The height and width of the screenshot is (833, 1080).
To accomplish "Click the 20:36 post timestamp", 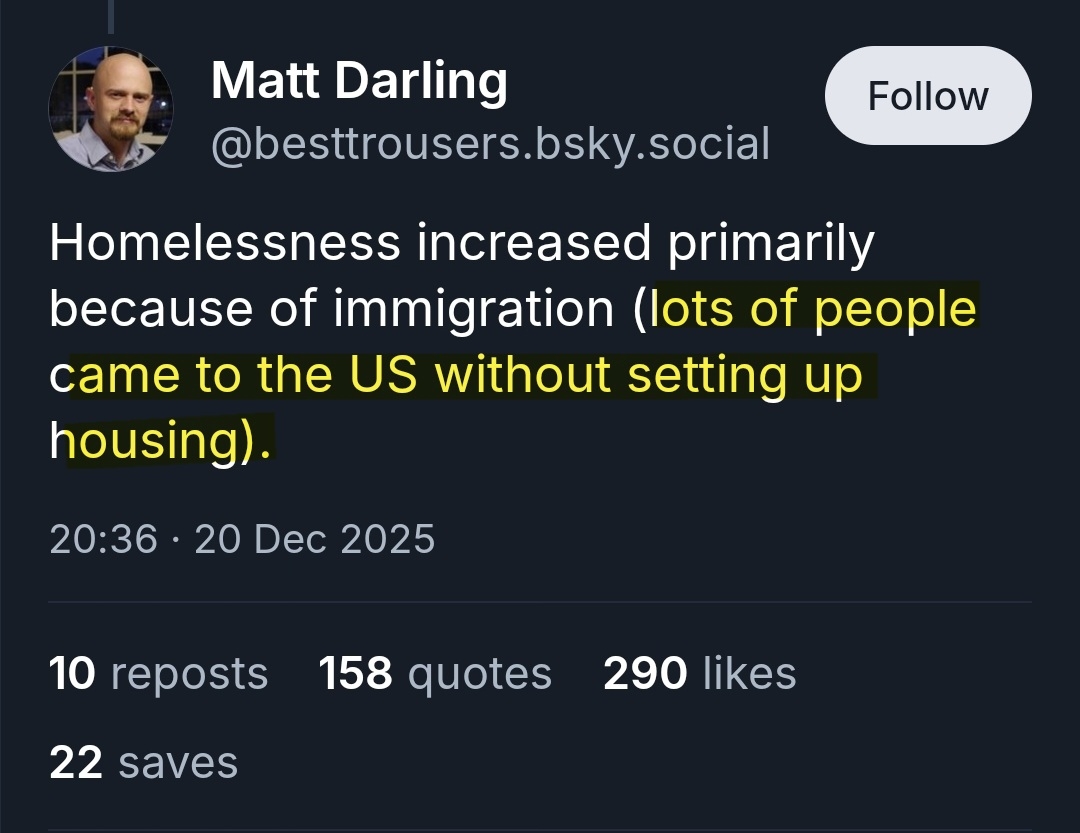I will [103, 539].
